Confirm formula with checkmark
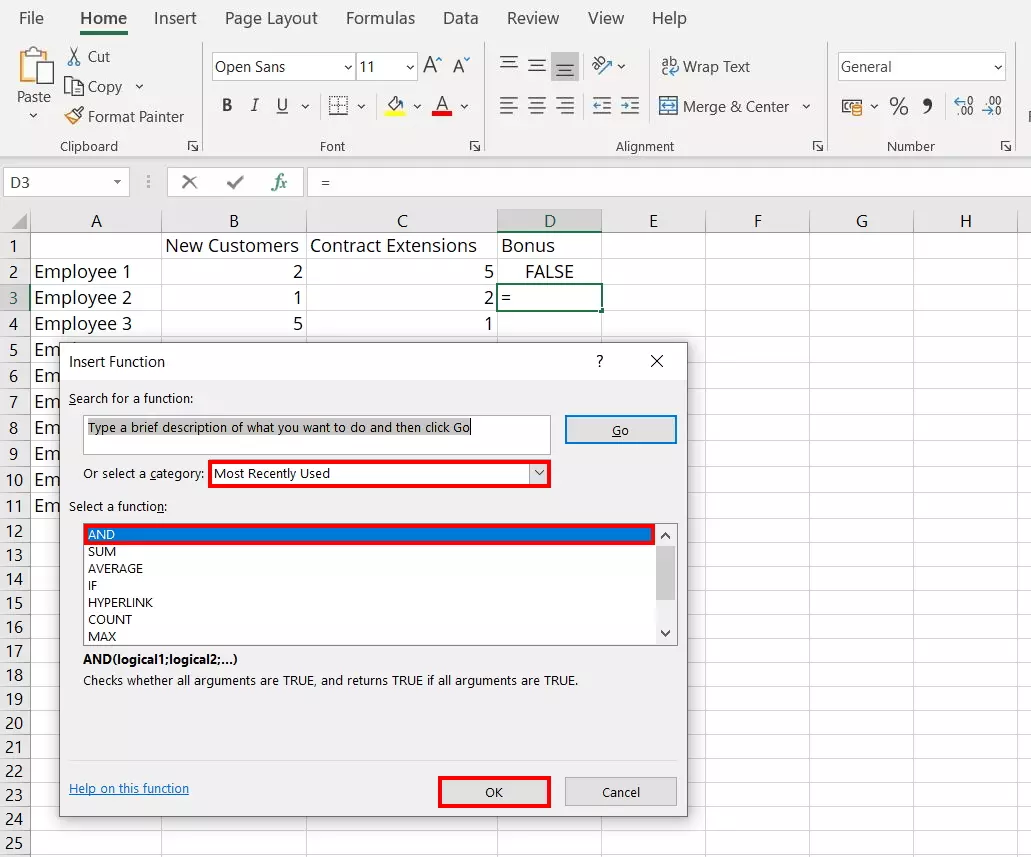This screenshot has width=1031, height=857. pyautogui.click(x=235, y=182)
